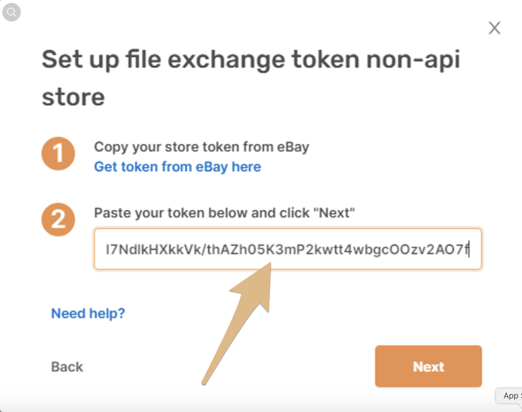
Task: Place cursor at end of token text
Action: 469,249
